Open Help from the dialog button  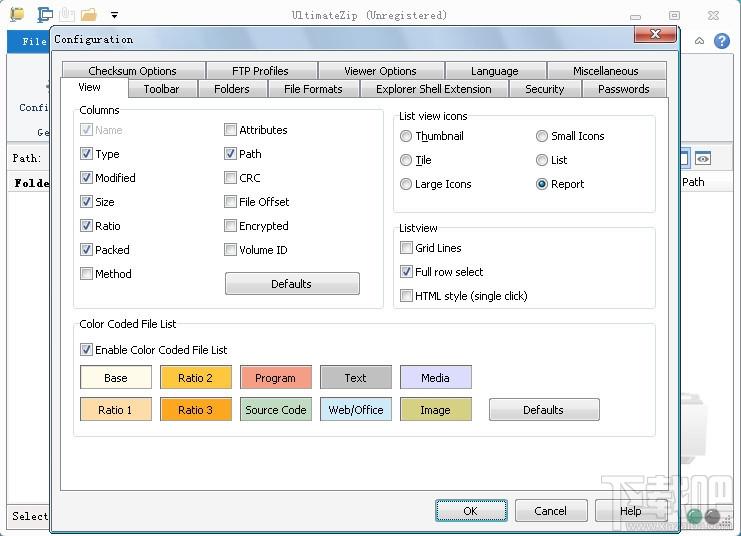(630, 511)
